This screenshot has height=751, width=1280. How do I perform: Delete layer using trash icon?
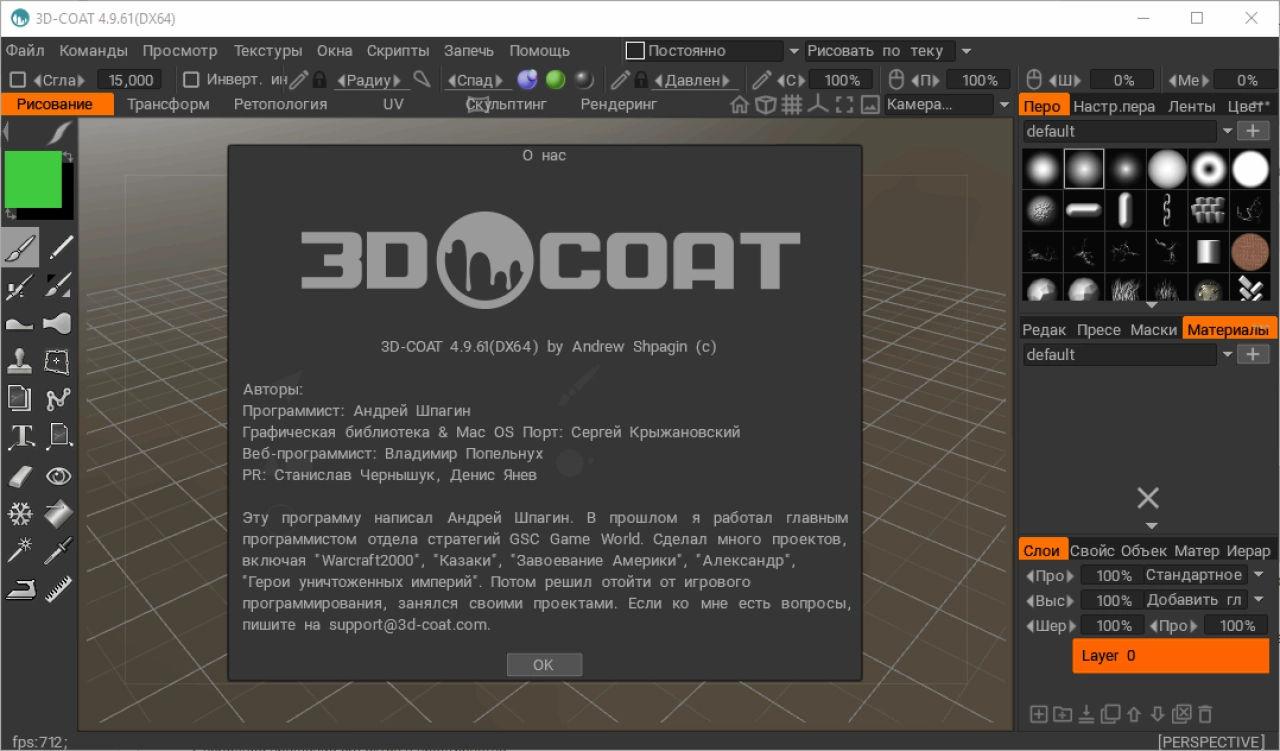1205,714
